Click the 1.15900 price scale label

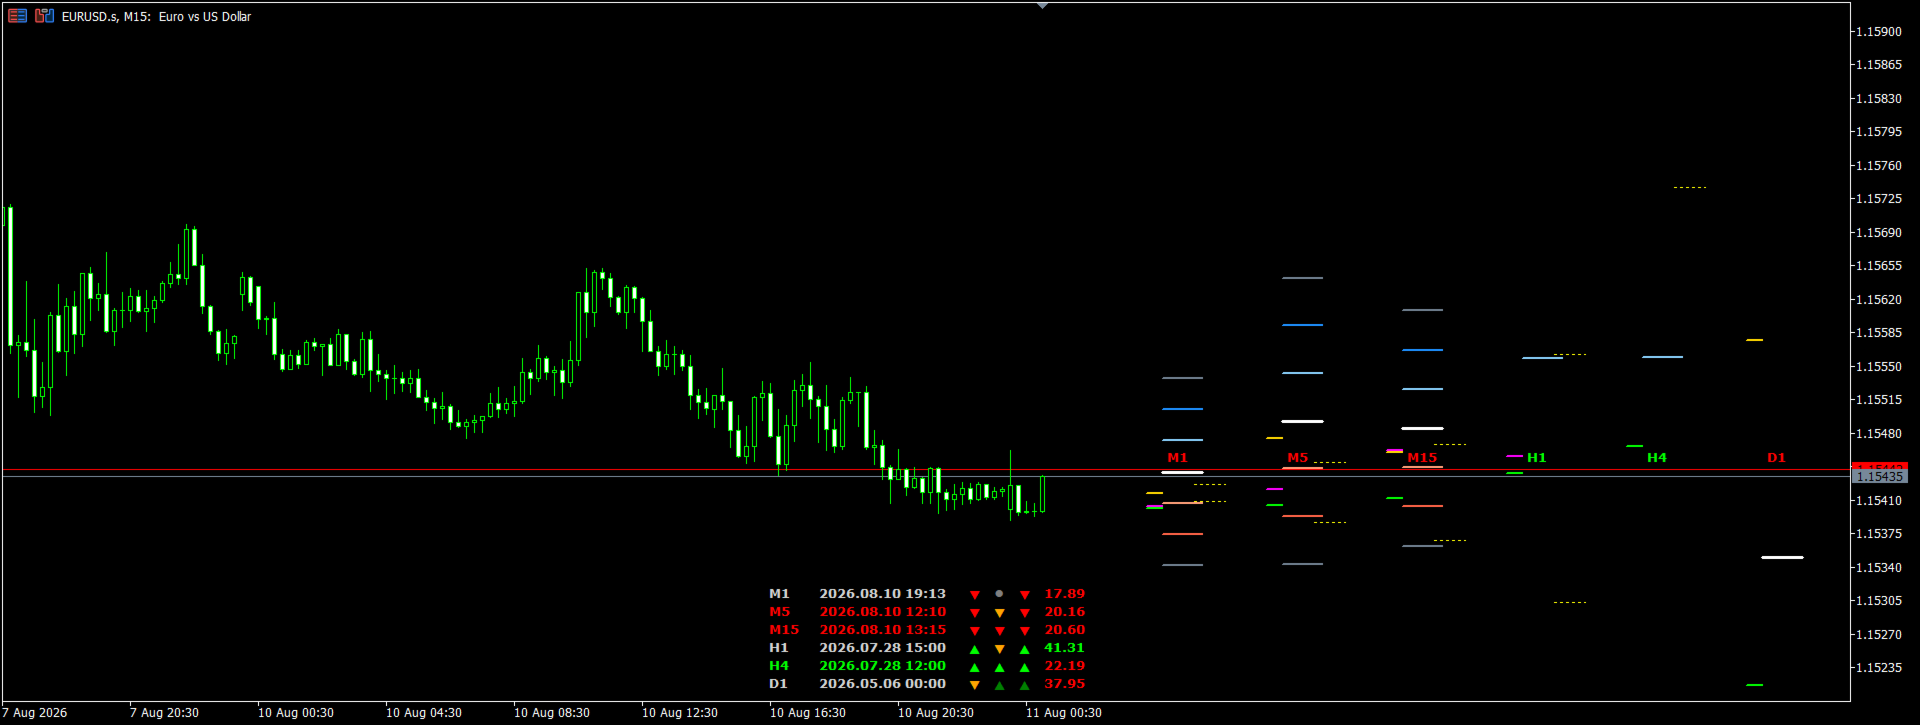coord(1878,32)
